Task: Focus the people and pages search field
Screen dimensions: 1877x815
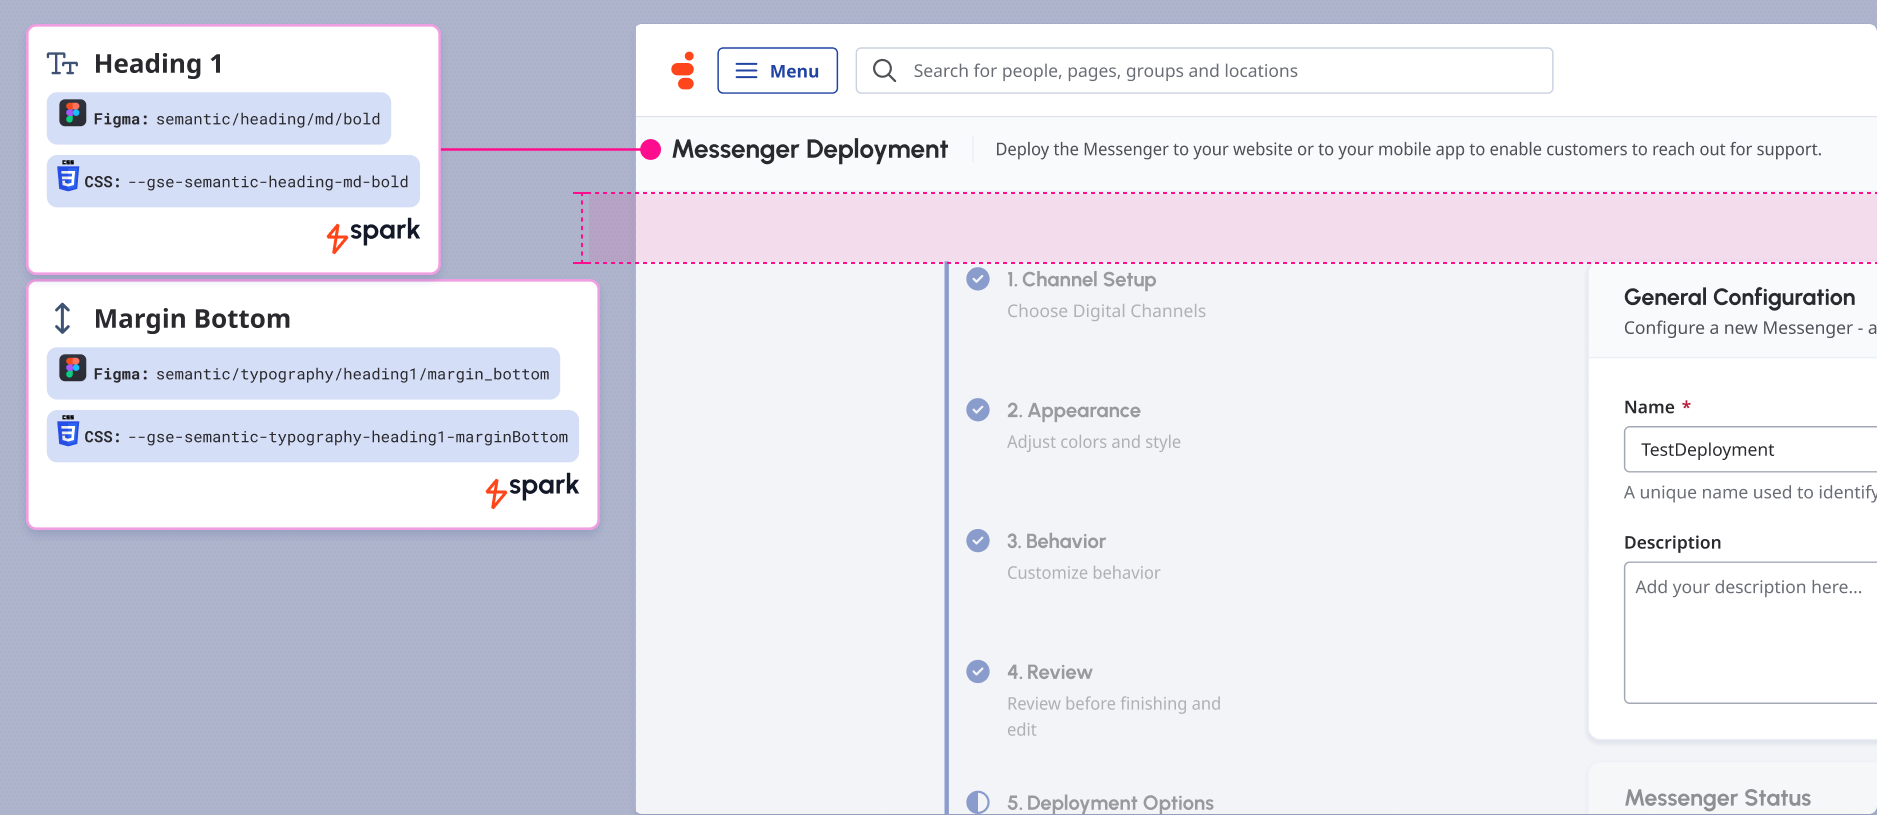Action: 1204,71
